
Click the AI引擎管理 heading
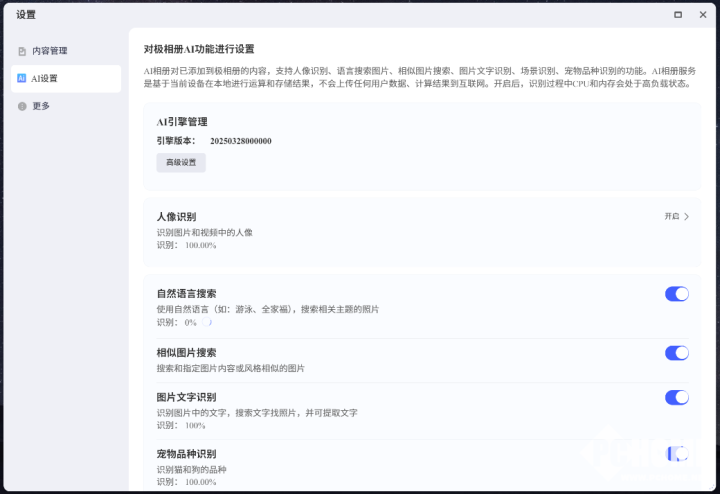point(182,122)
